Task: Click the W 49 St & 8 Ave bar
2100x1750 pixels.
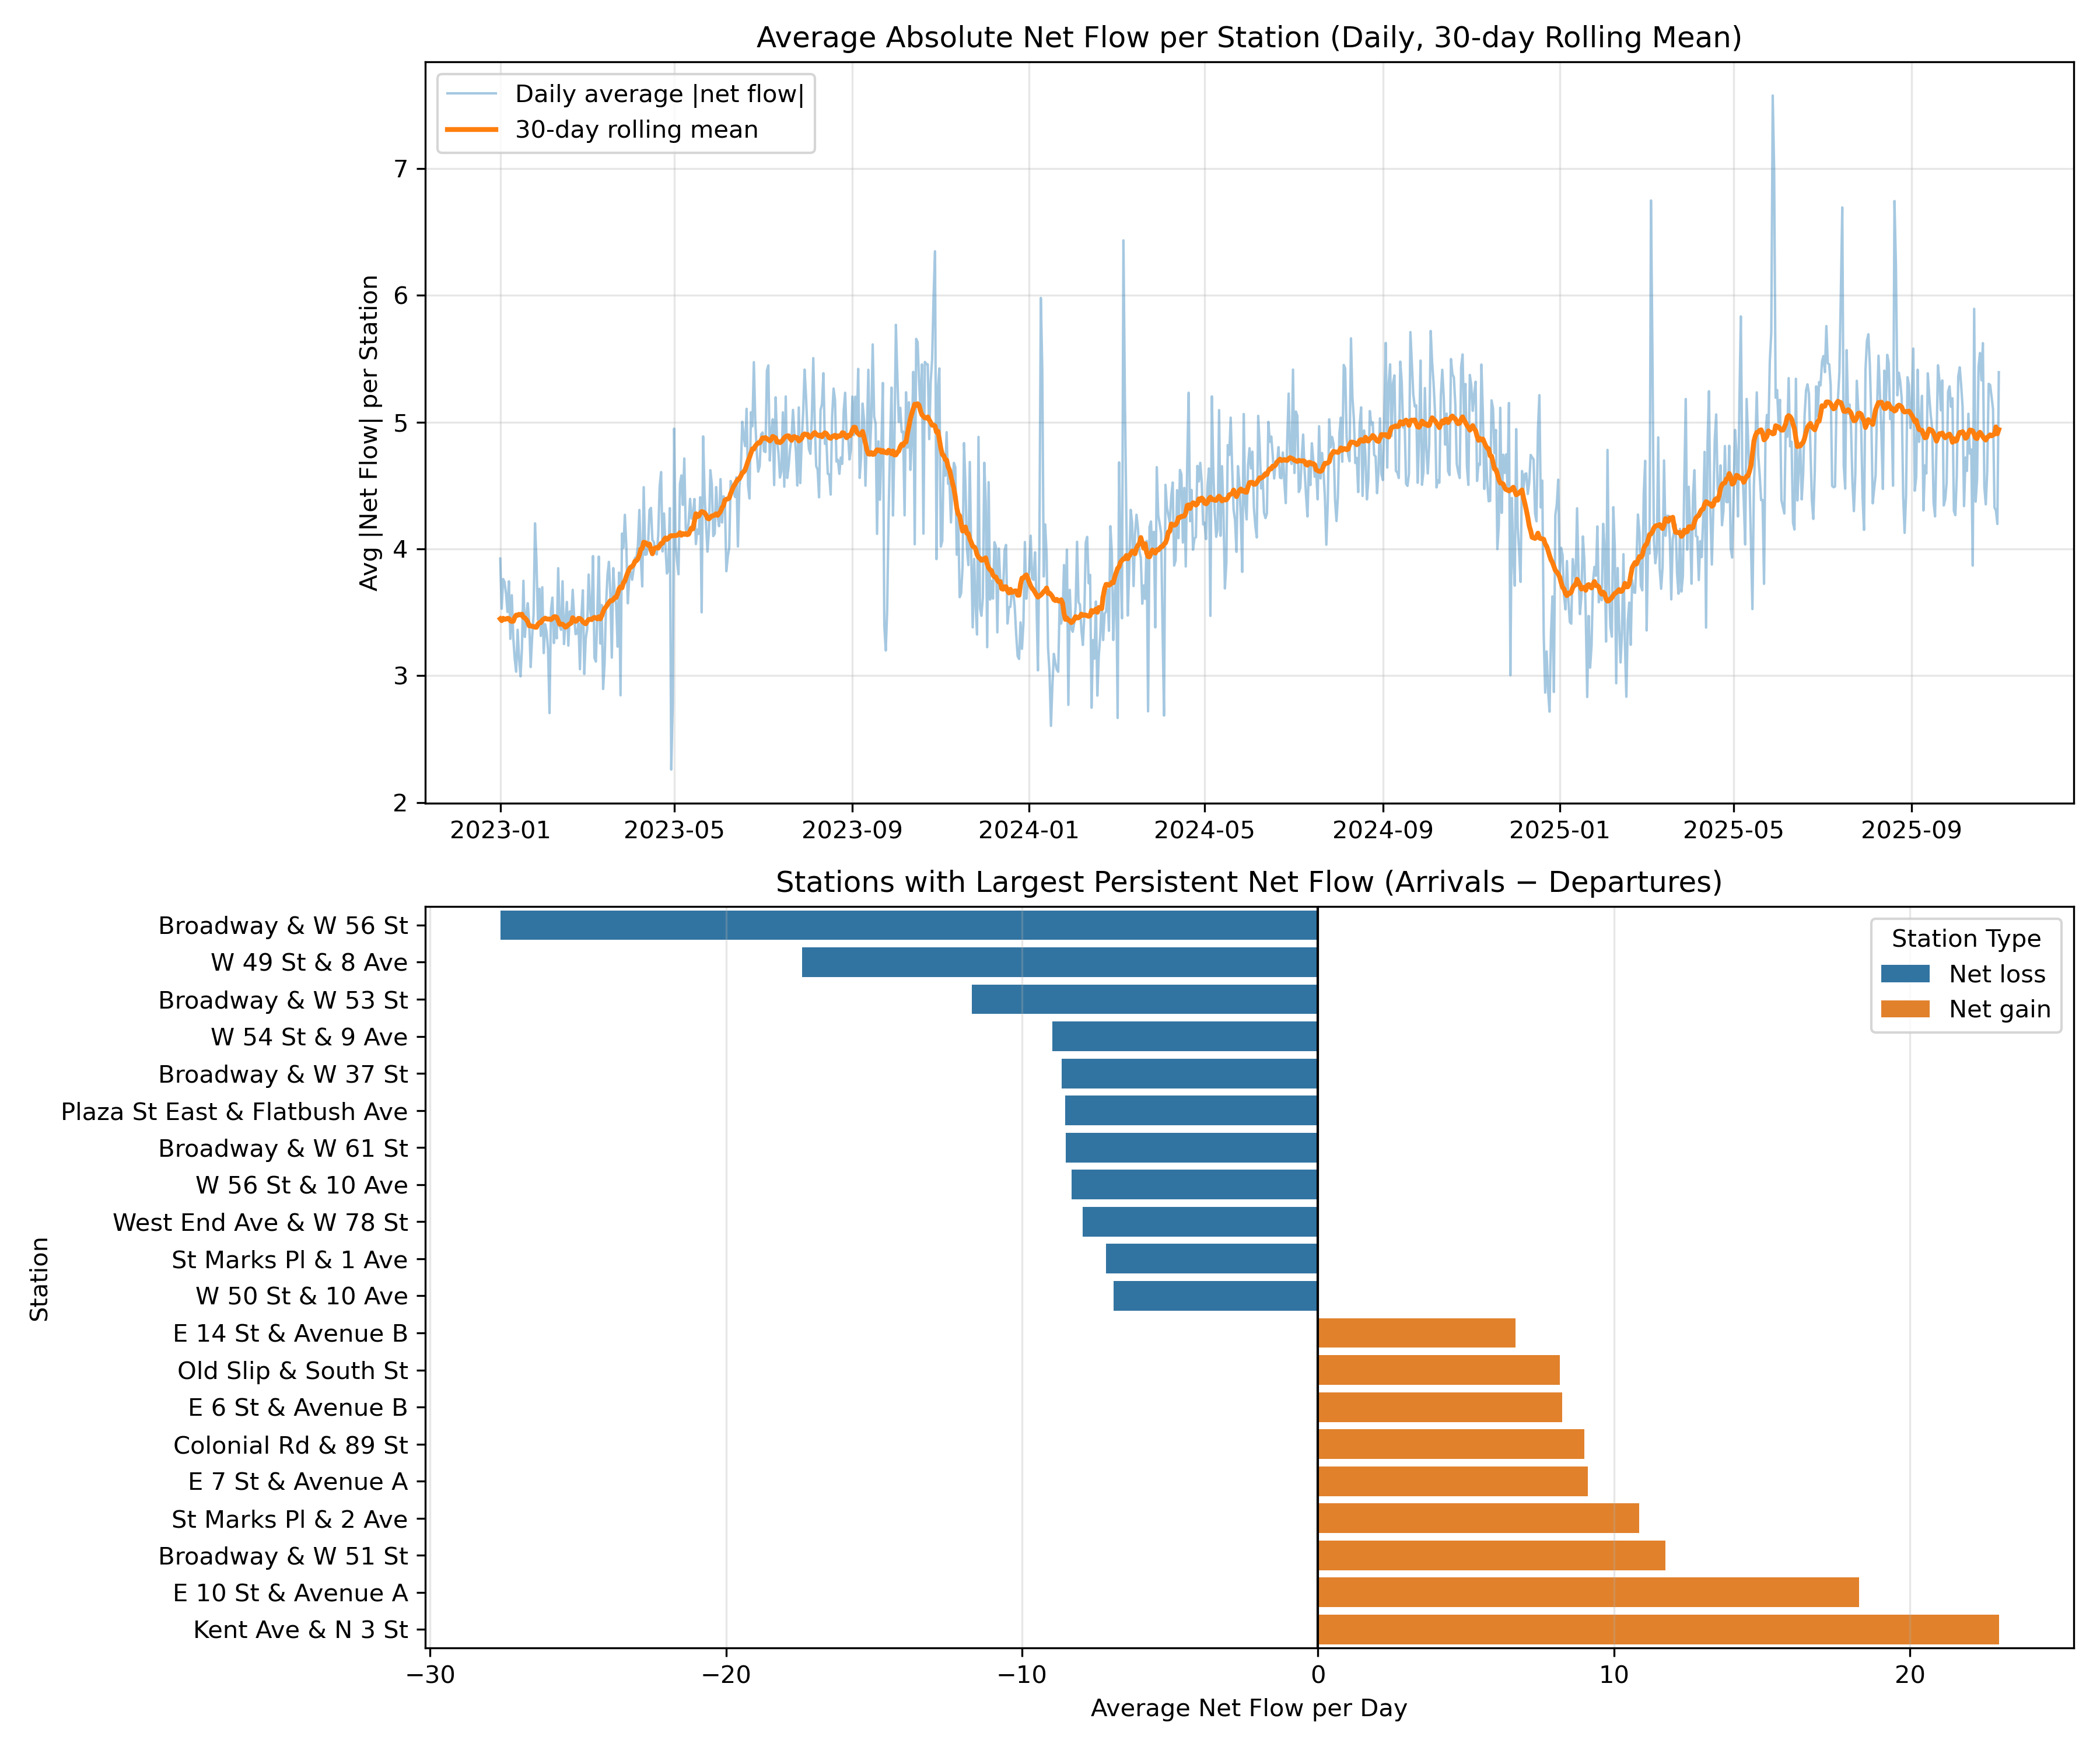Action: (1059, 962)
